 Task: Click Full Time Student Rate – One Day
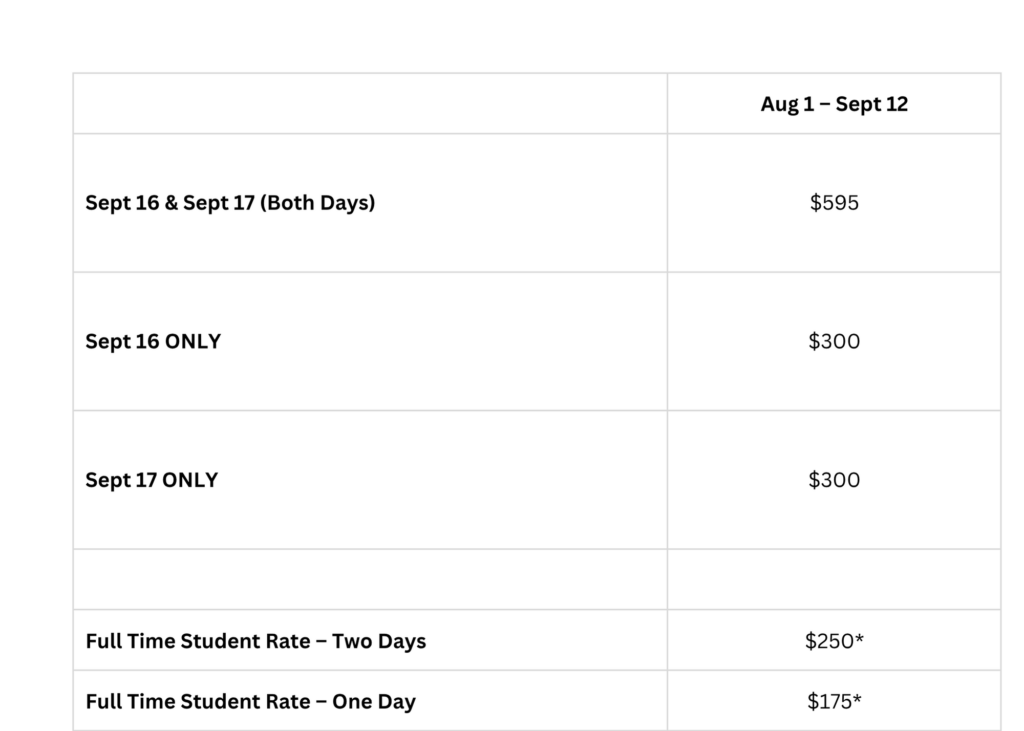click(x=250, y=701)
